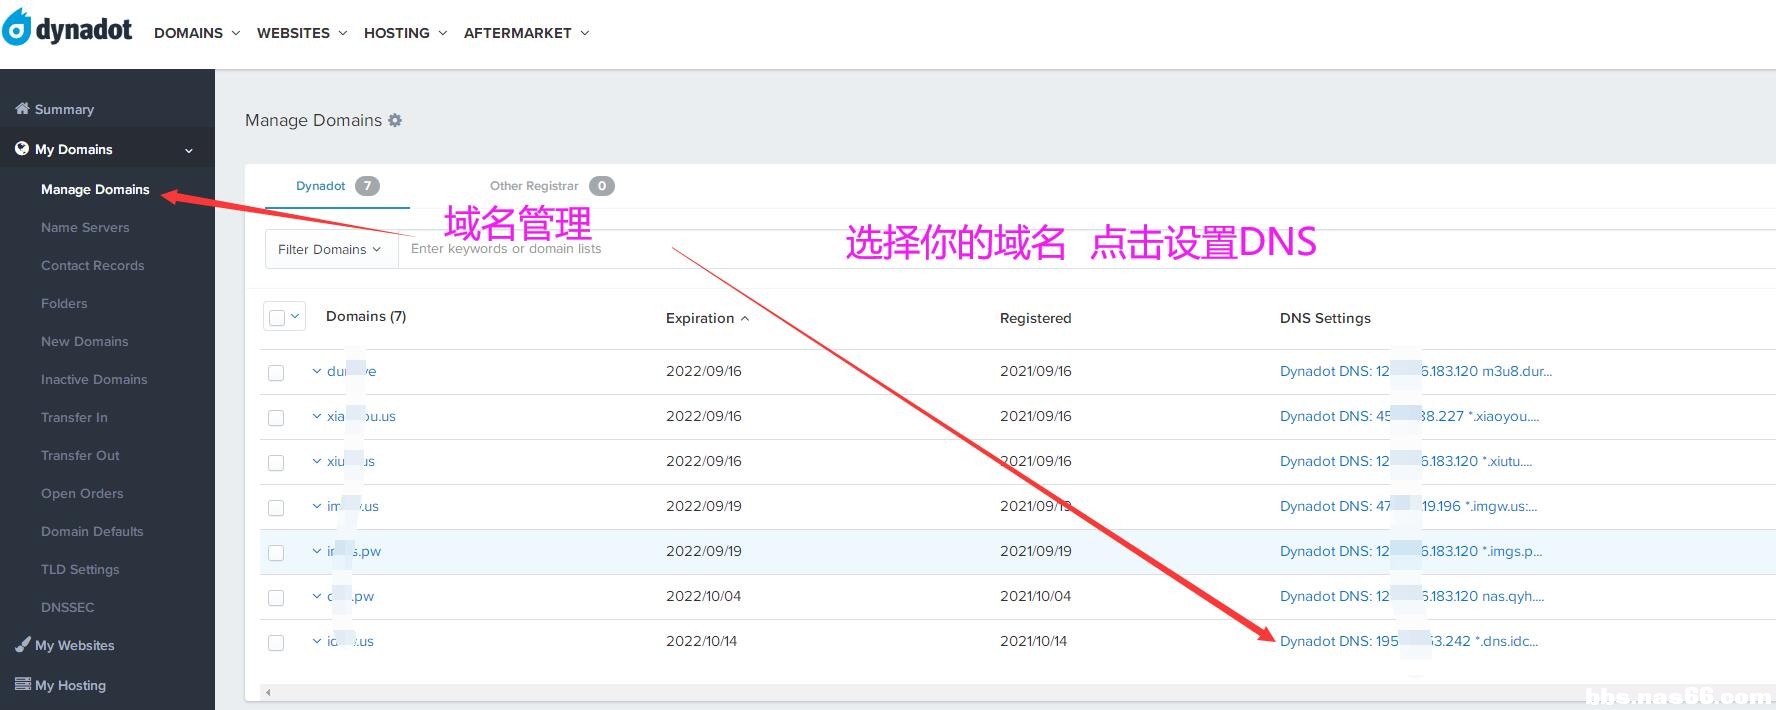The height and width of the screenshot is (710, 1776).
Task: Open the Summary sidebar item
Action: (x=64, y=109)
